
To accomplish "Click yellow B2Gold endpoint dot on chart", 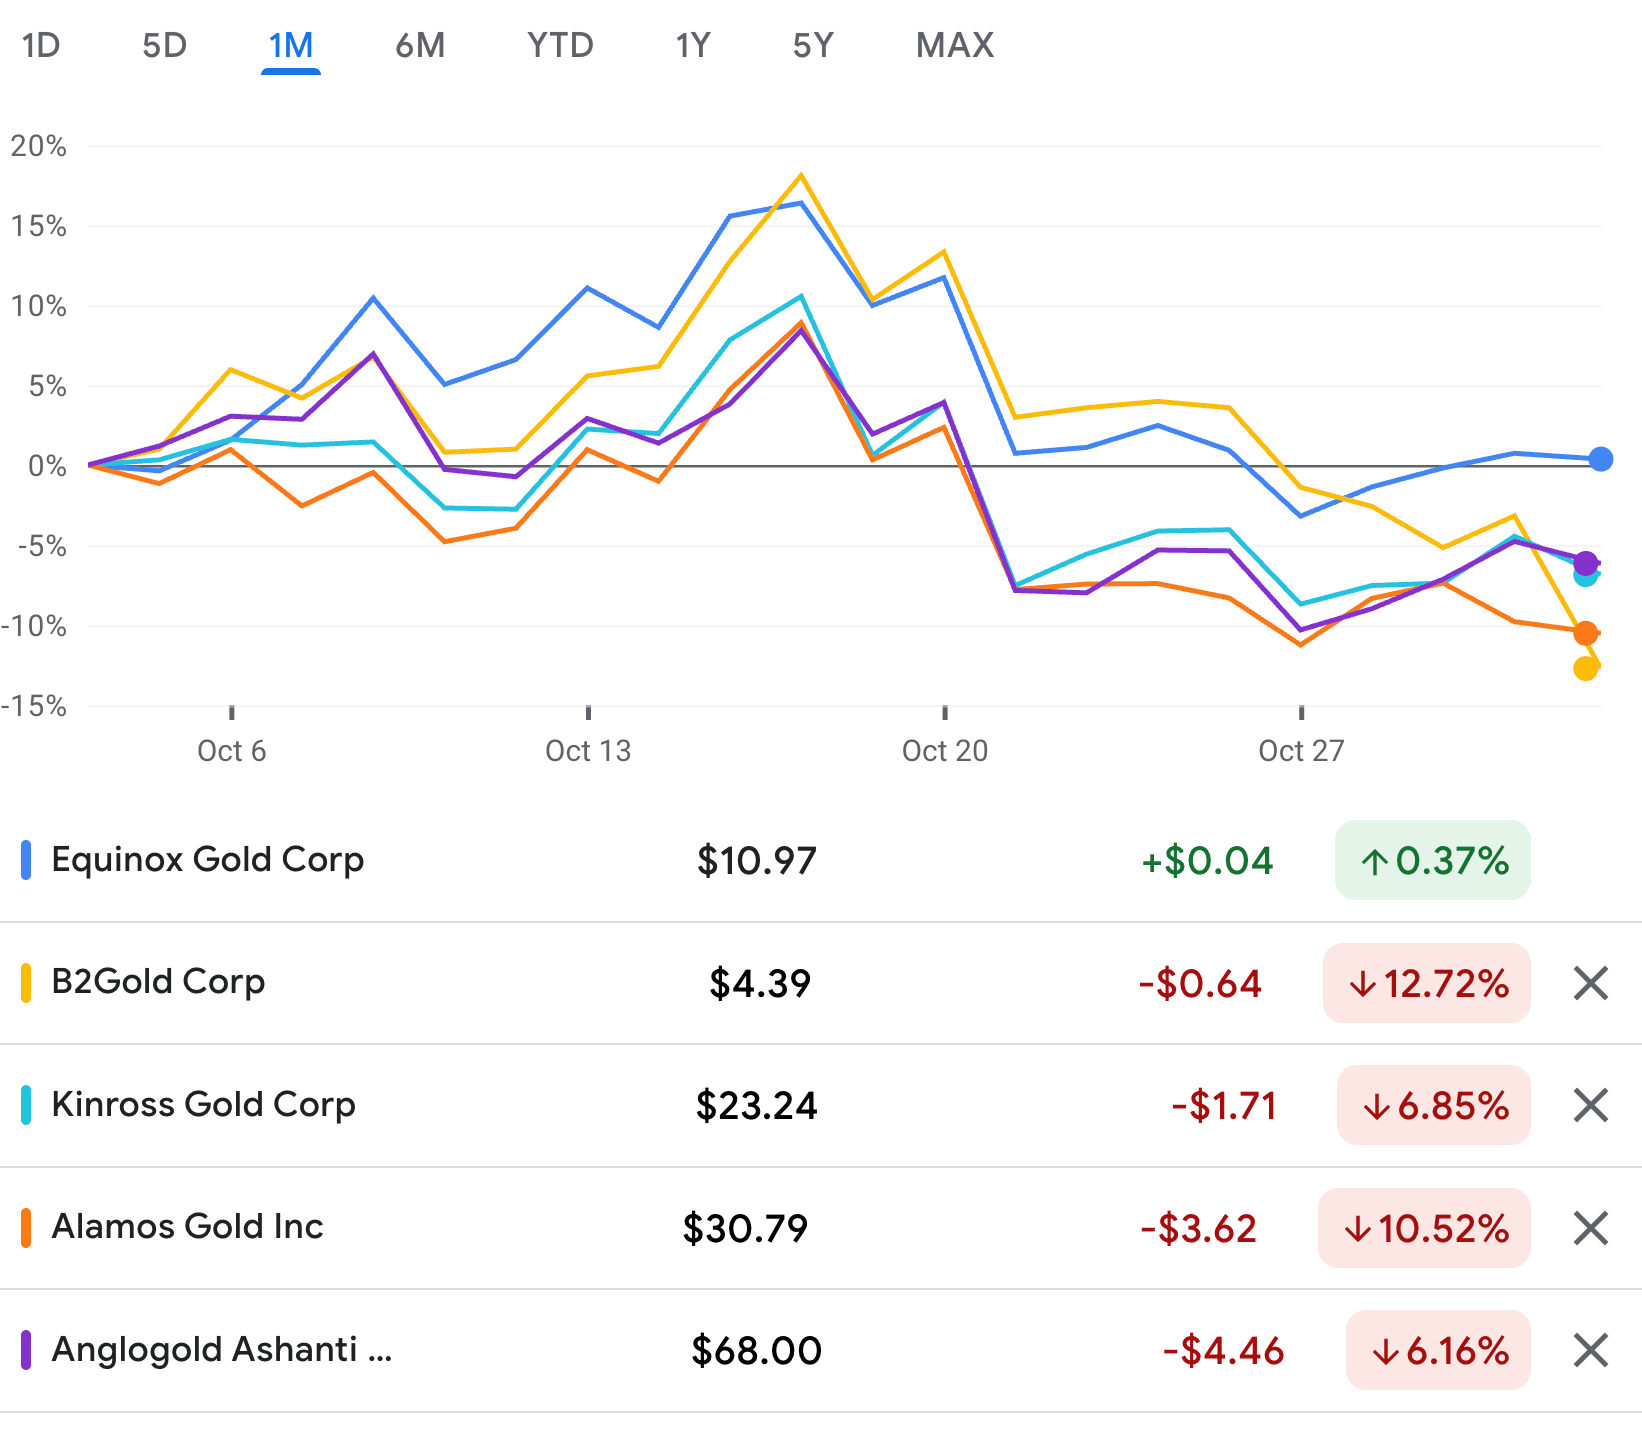I will [1585, 668].
